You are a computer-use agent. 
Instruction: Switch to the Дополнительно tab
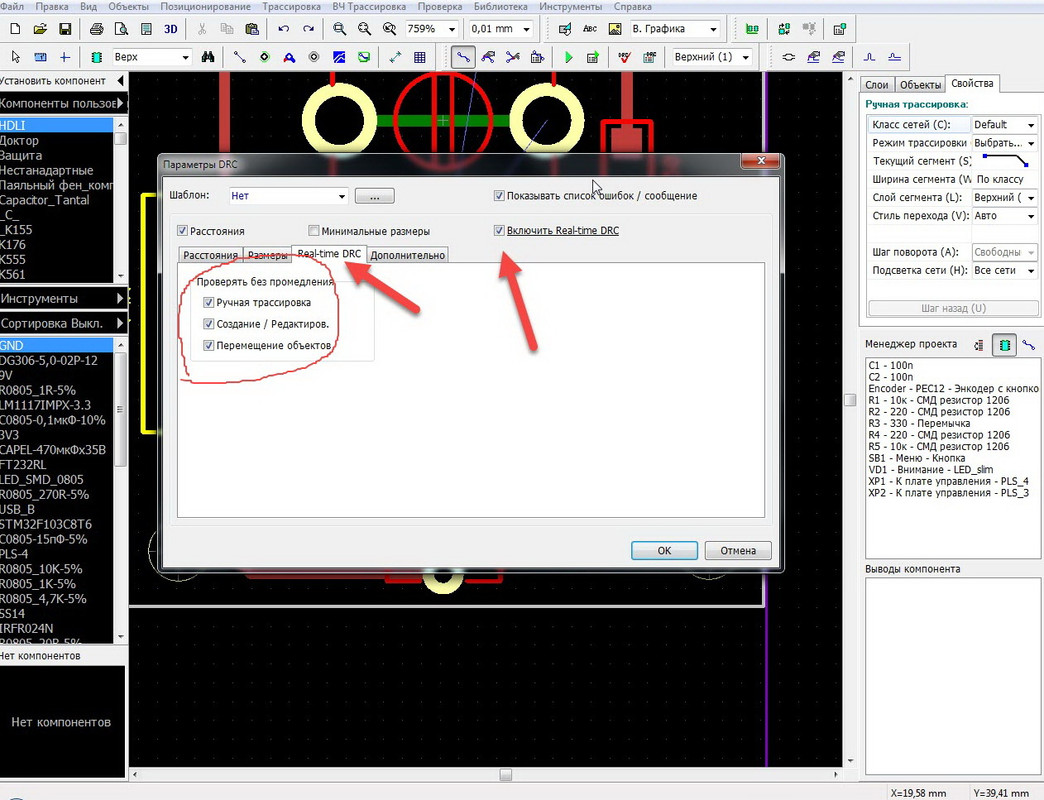coord(407,255)
